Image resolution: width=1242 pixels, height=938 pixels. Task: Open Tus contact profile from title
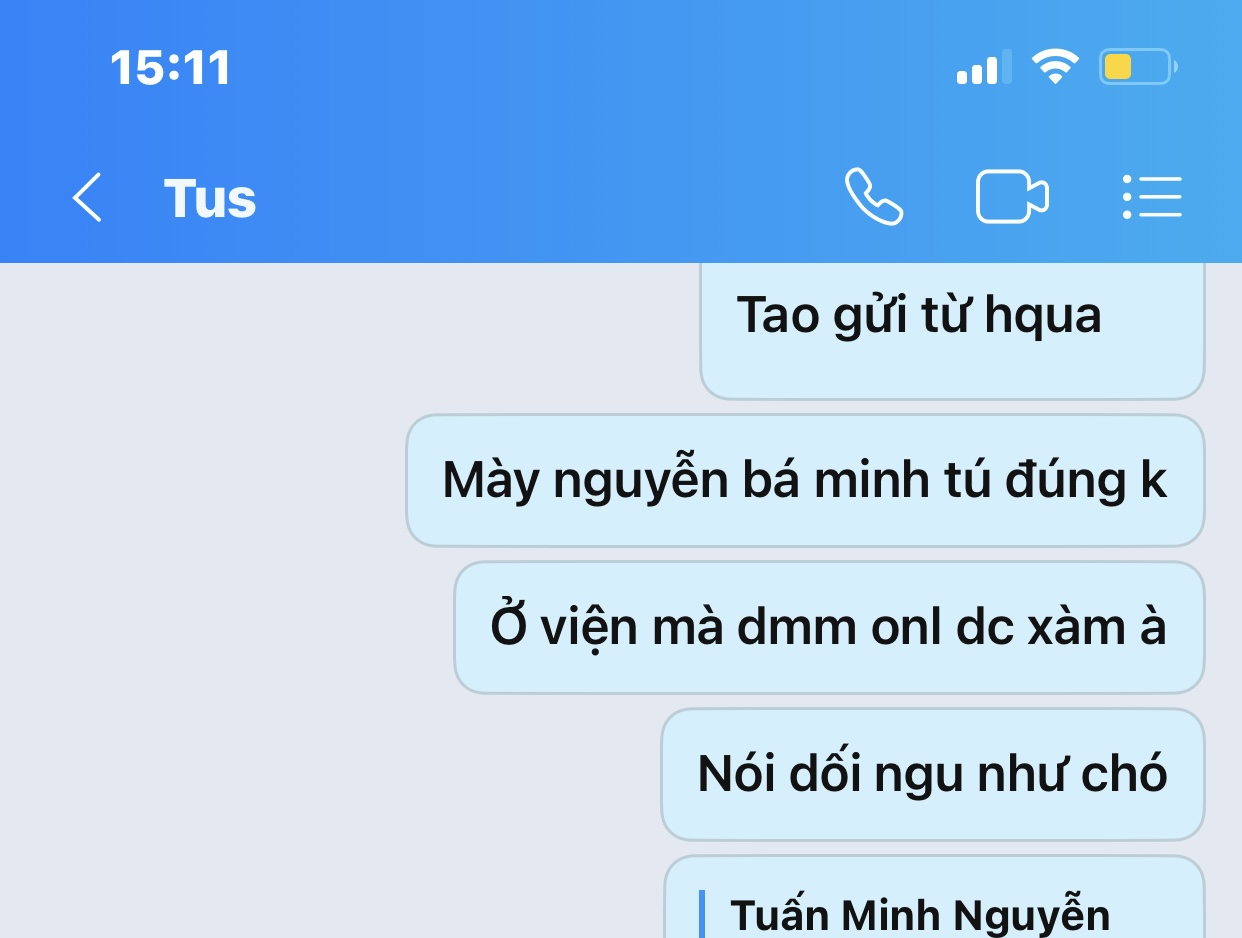pyautogui.click(x=210, y=198)
